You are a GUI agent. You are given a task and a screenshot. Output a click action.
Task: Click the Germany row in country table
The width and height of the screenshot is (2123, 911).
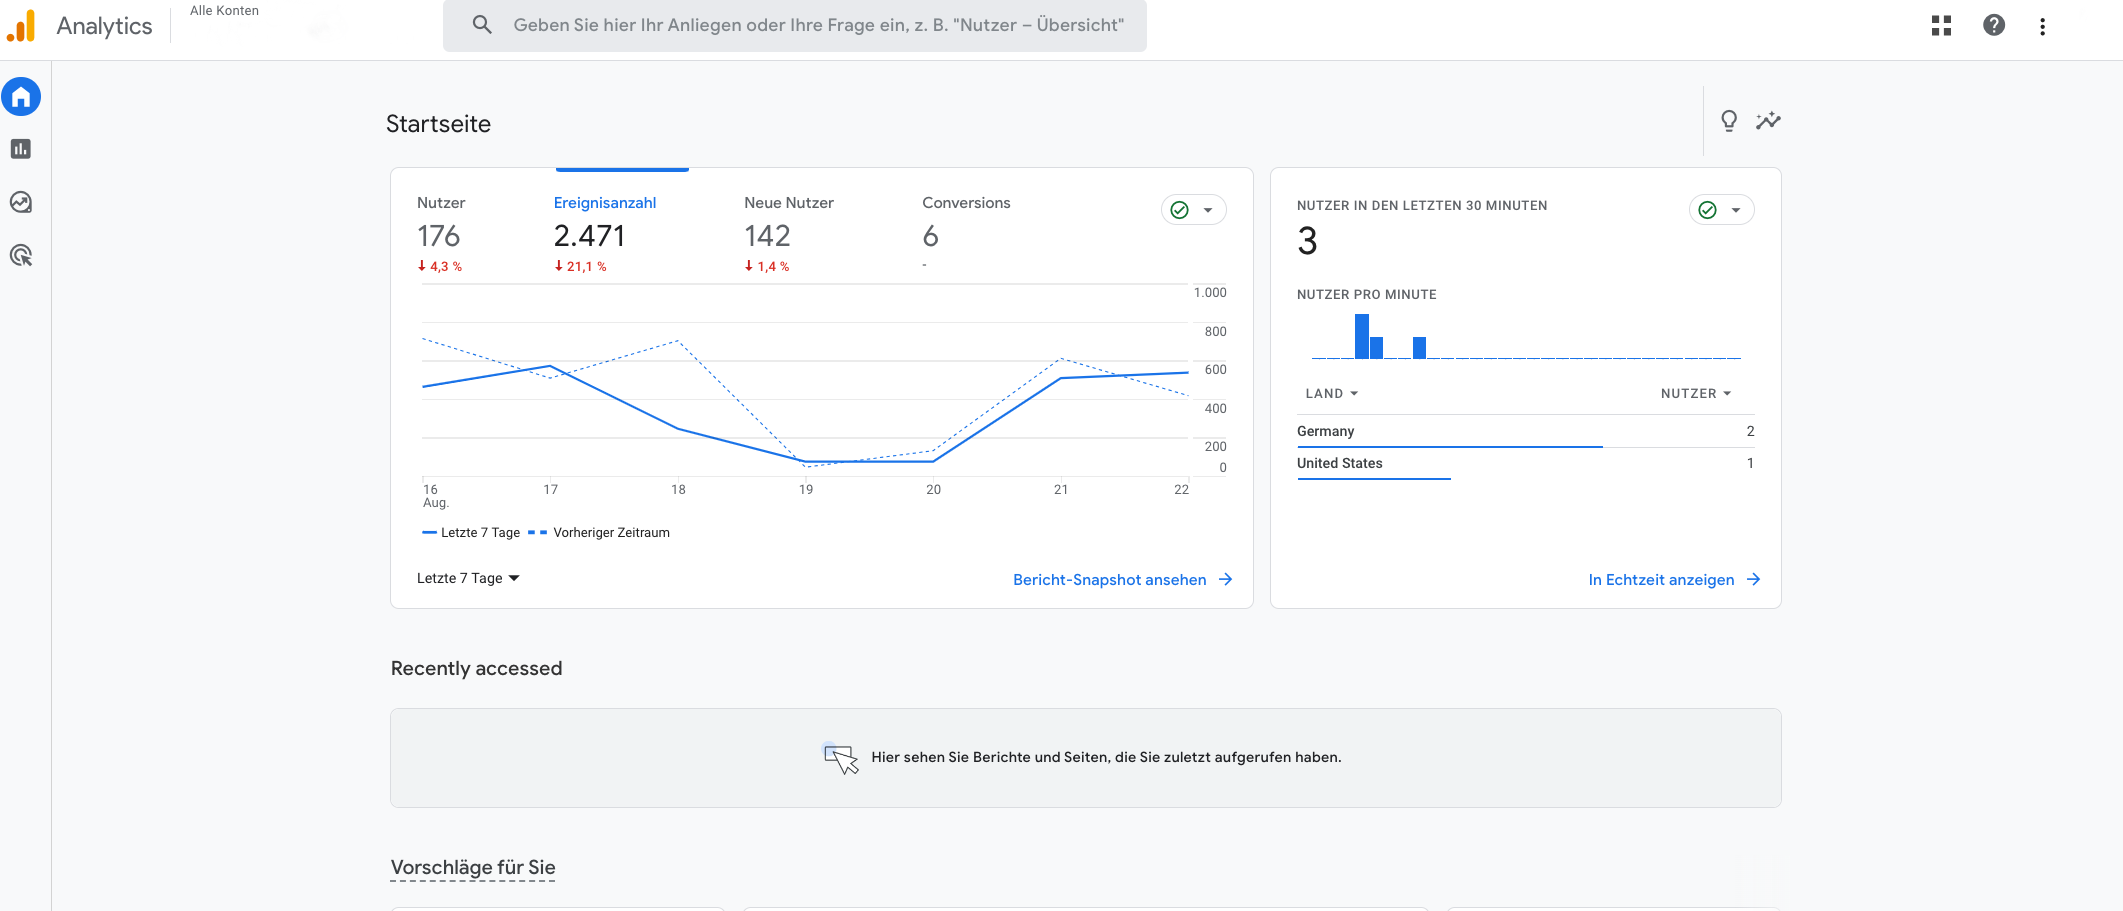click(1525, 432)
